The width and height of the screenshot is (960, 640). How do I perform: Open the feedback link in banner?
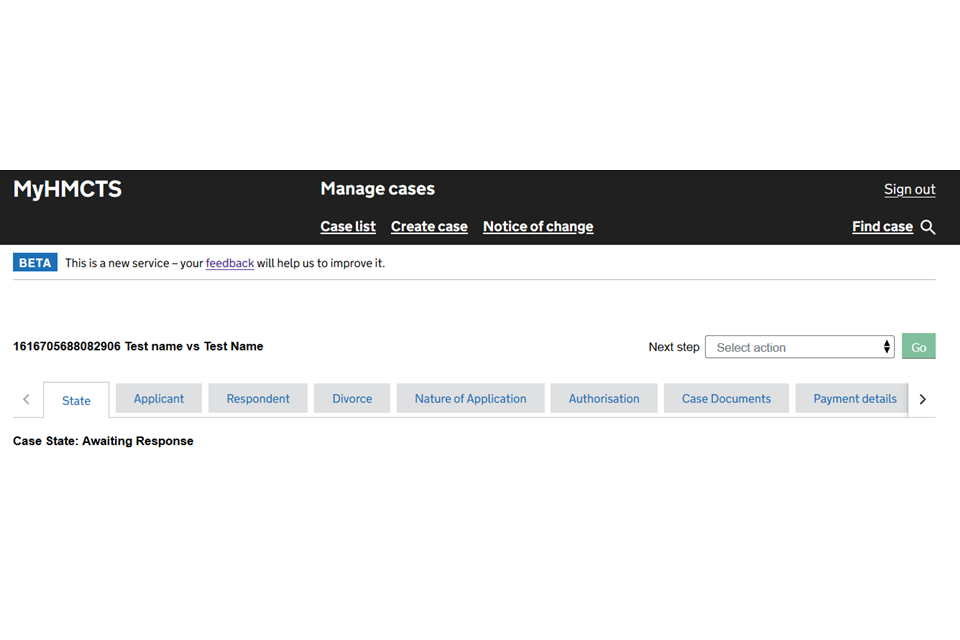pos(230,263)
